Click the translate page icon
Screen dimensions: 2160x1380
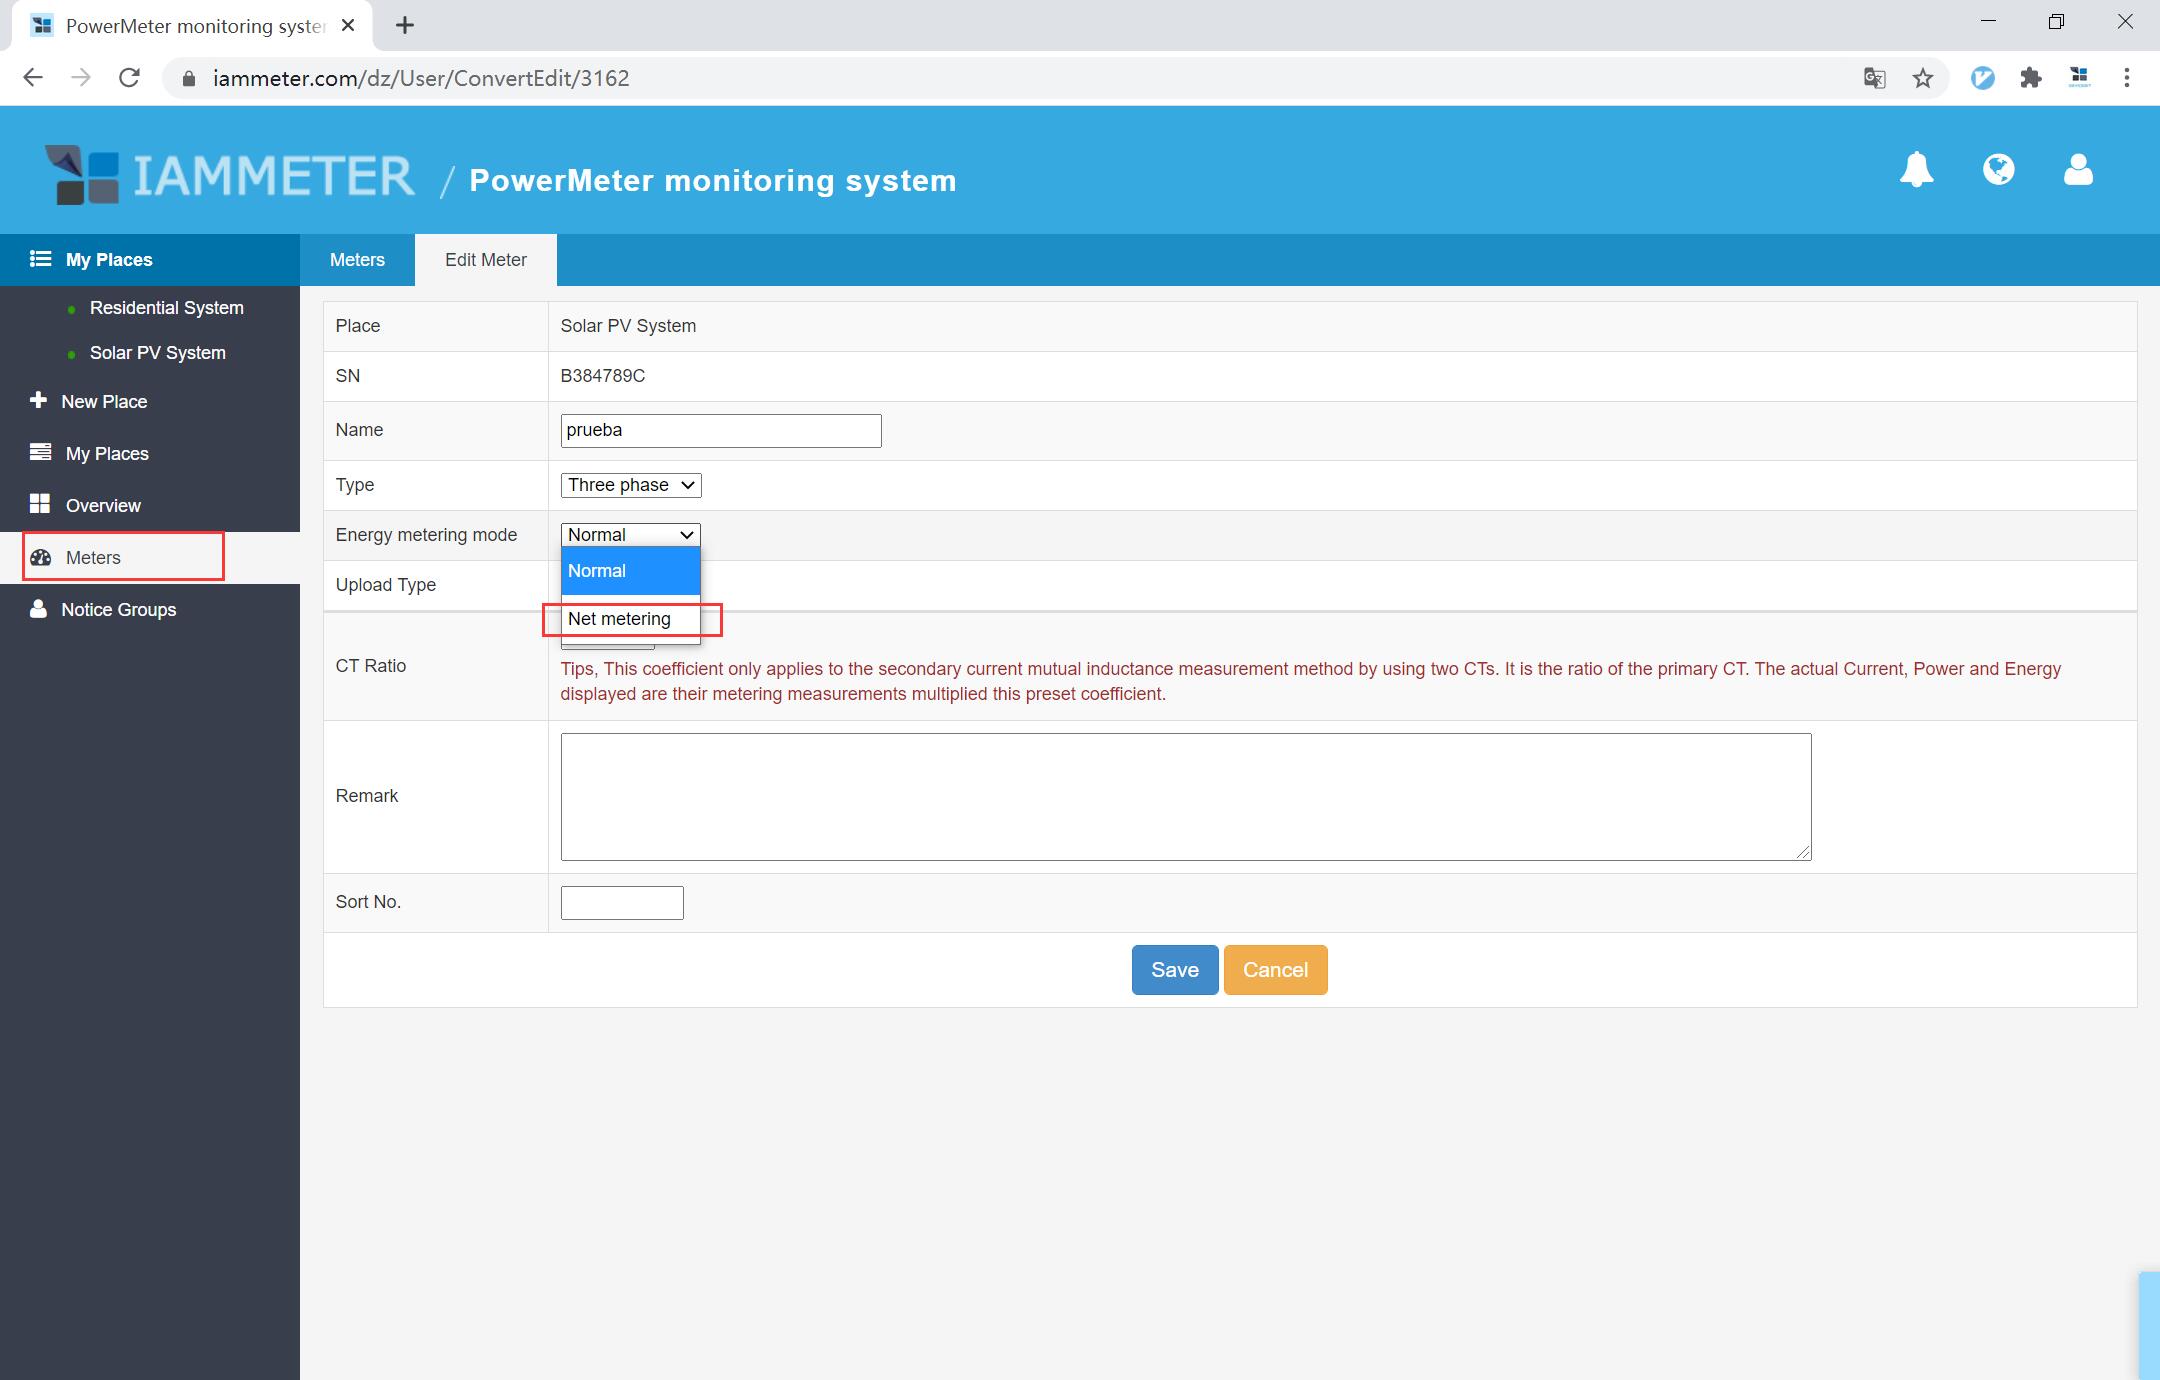click(x=1874, y=78)
